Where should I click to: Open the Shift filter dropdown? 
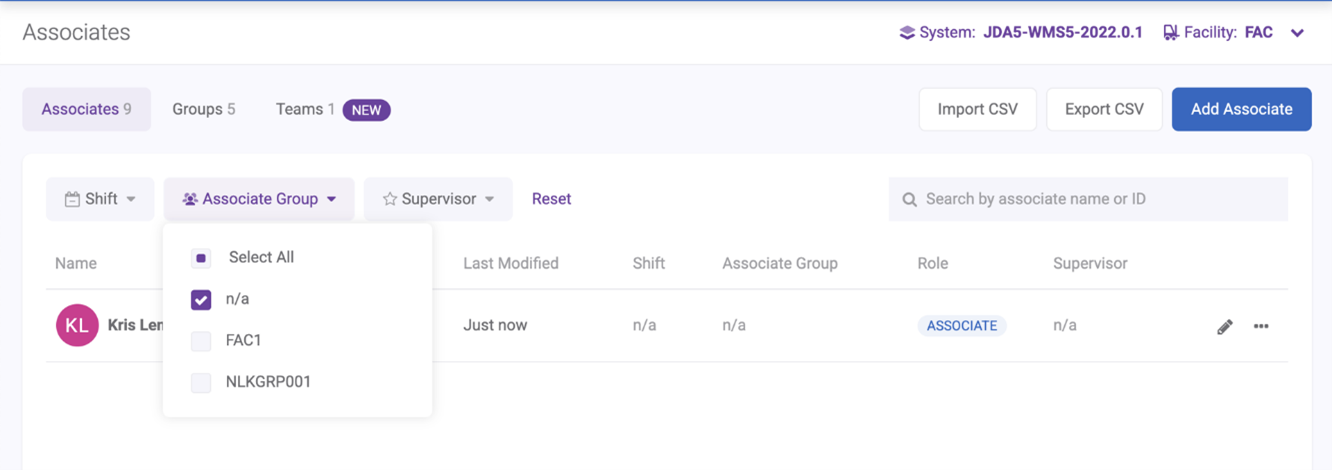(x=100, y=199)
